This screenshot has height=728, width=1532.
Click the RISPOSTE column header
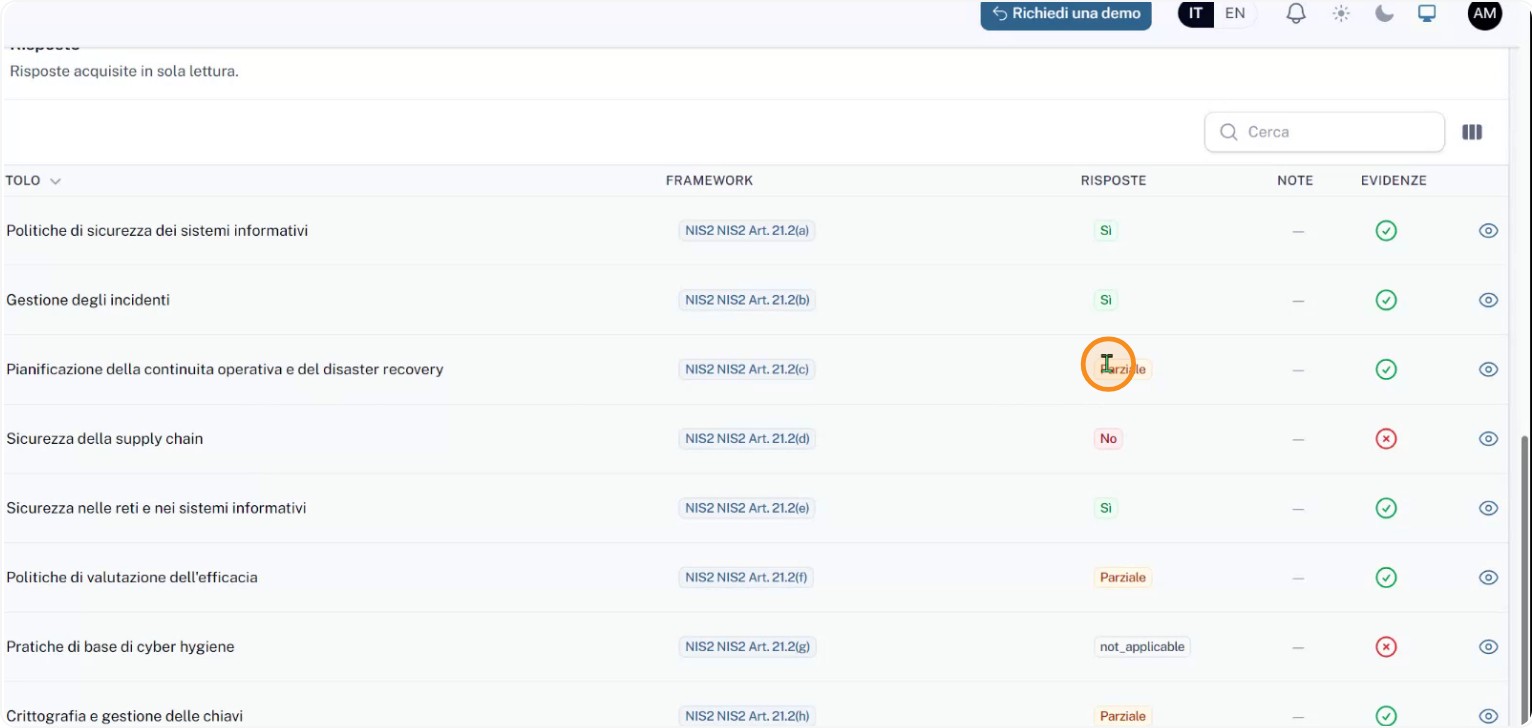click(x=1113, y=181)
